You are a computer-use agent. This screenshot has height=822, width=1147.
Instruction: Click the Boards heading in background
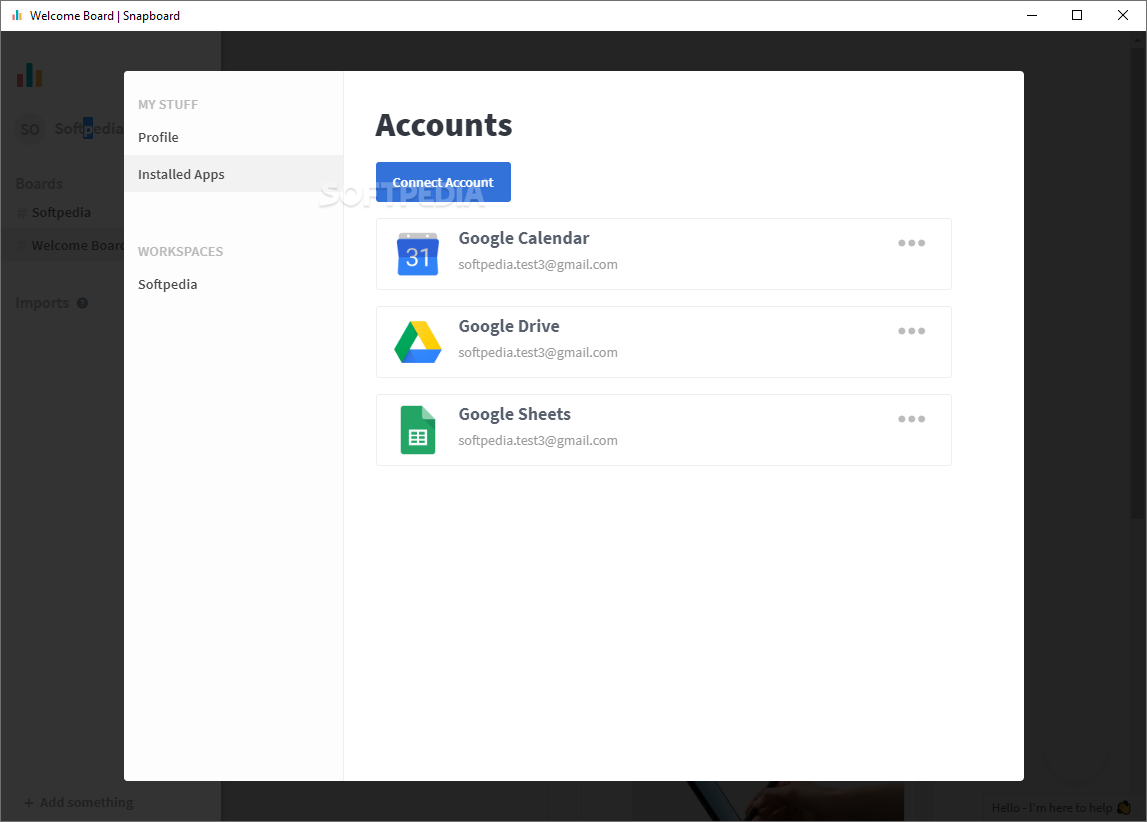pyautogui.click(x=40, y=184)
